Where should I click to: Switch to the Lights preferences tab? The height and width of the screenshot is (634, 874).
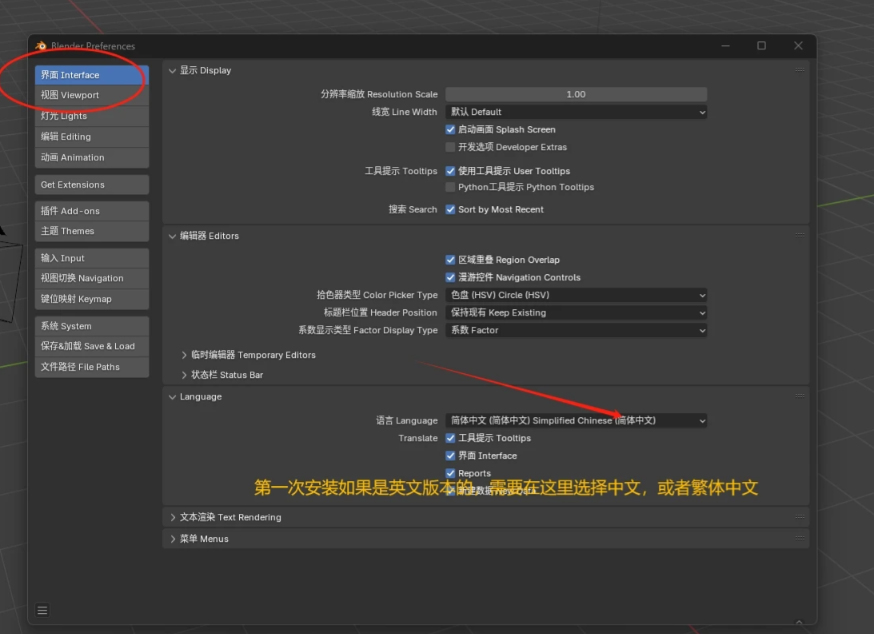click(x=92, y=116)
